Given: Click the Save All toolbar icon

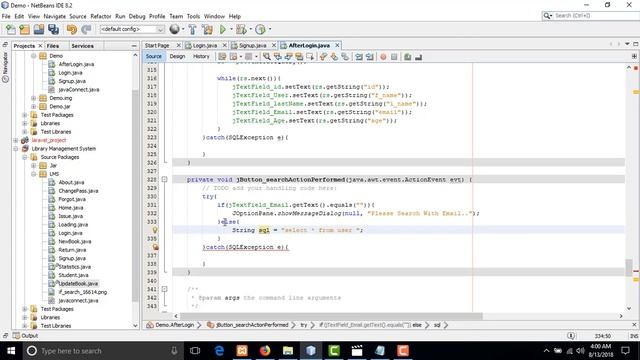Looking at the screenshot, I should [x=53, y=29].
